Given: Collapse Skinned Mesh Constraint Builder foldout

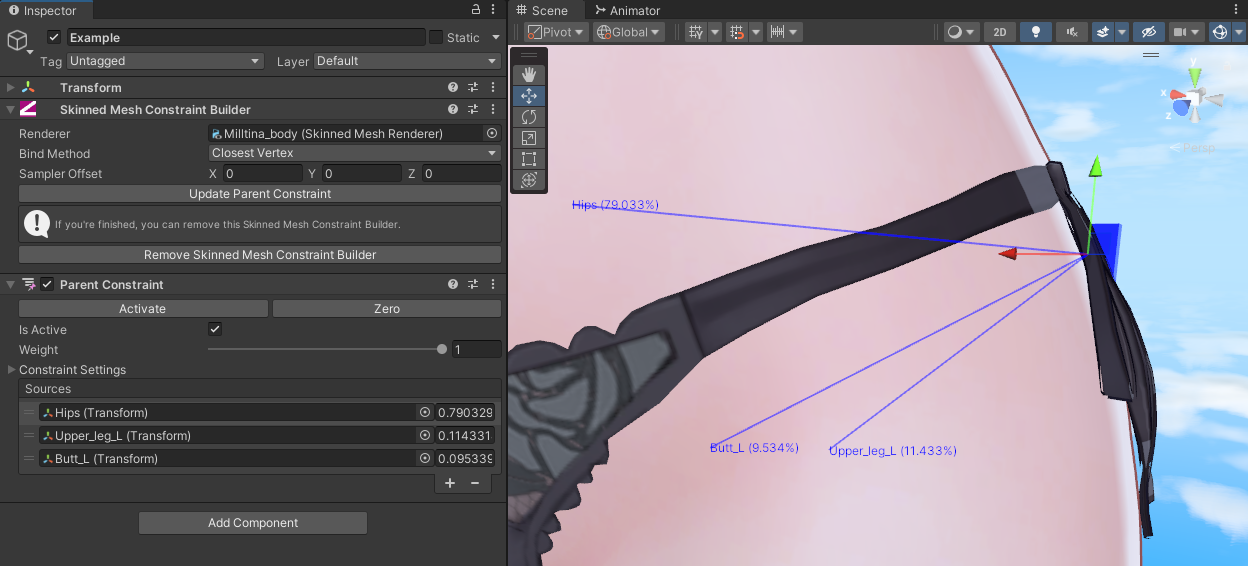Looking at the screenshot, I should [x=11, y=110].
